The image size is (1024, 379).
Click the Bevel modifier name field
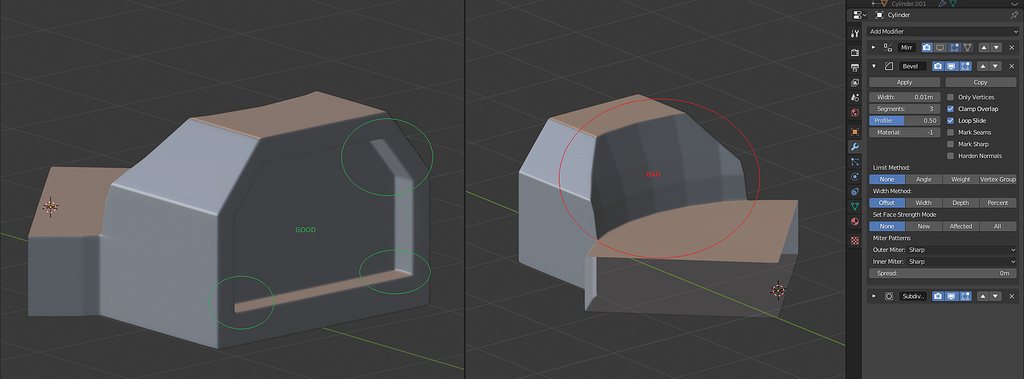pyautogui.click(x=913, y=67)
